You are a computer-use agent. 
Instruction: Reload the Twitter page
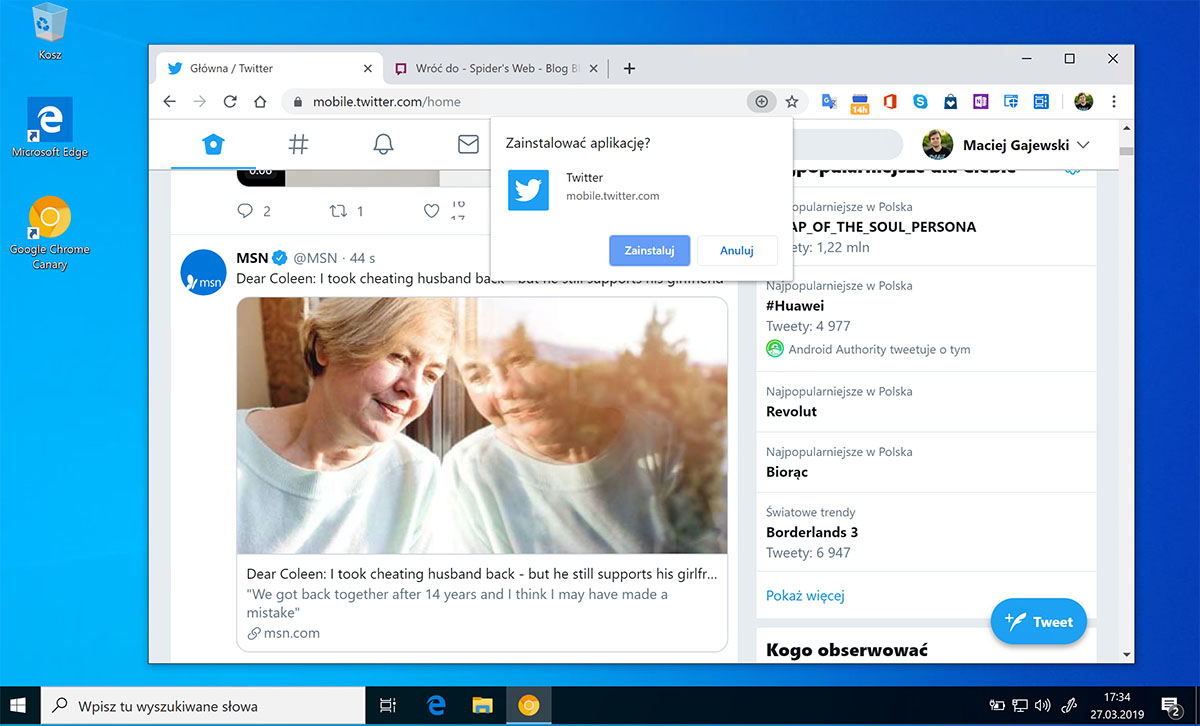click(x=230, y=101)
